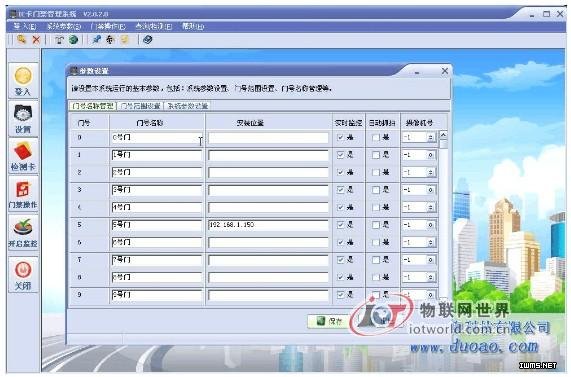Viewport: 571px width, 377px height.
Task: Click the install location field with 192.168.1.150
Action: (268, 225)
